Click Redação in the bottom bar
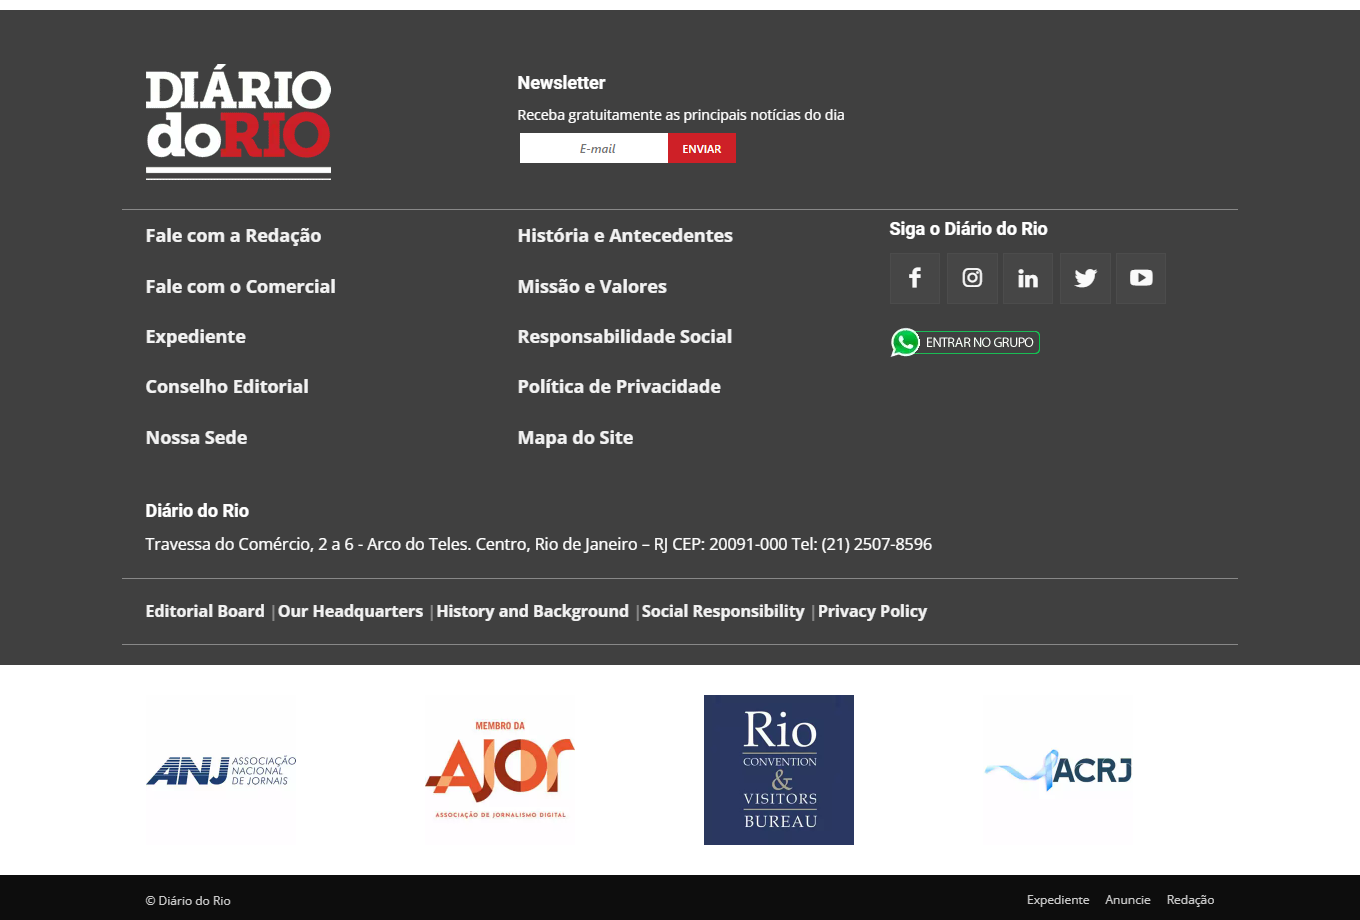 click(1190, 900)
